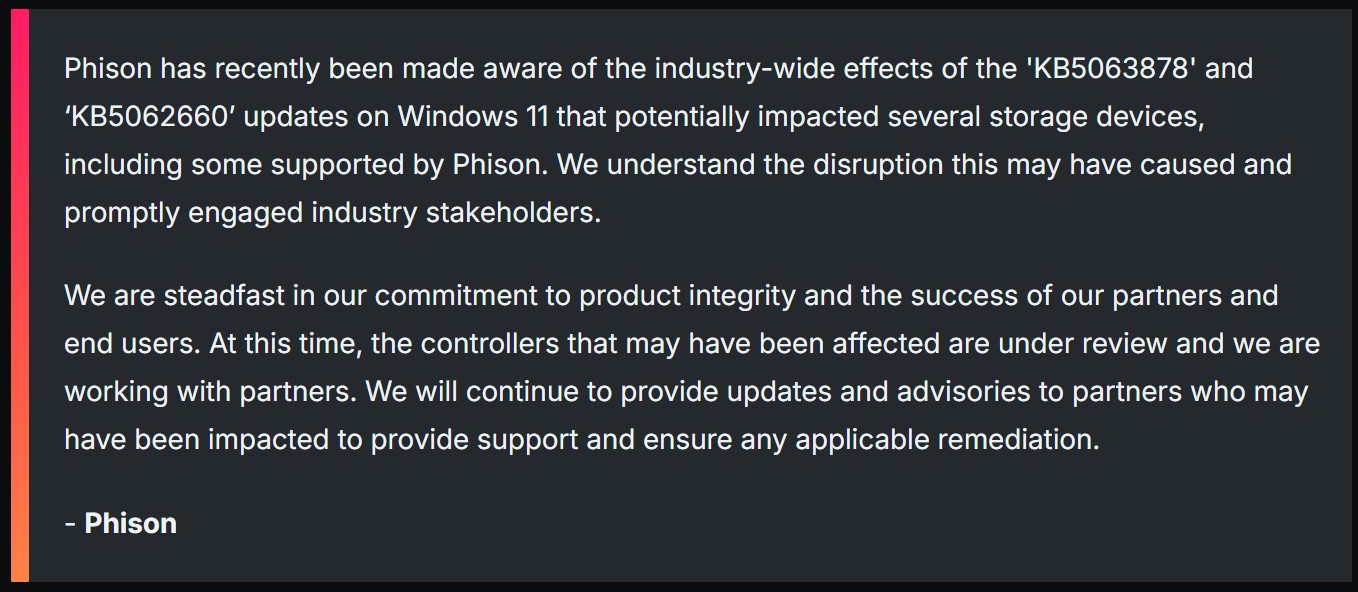Click the pink-orange gradient bar beside the quote
The image size is (1358, 592).
(19, 296)
